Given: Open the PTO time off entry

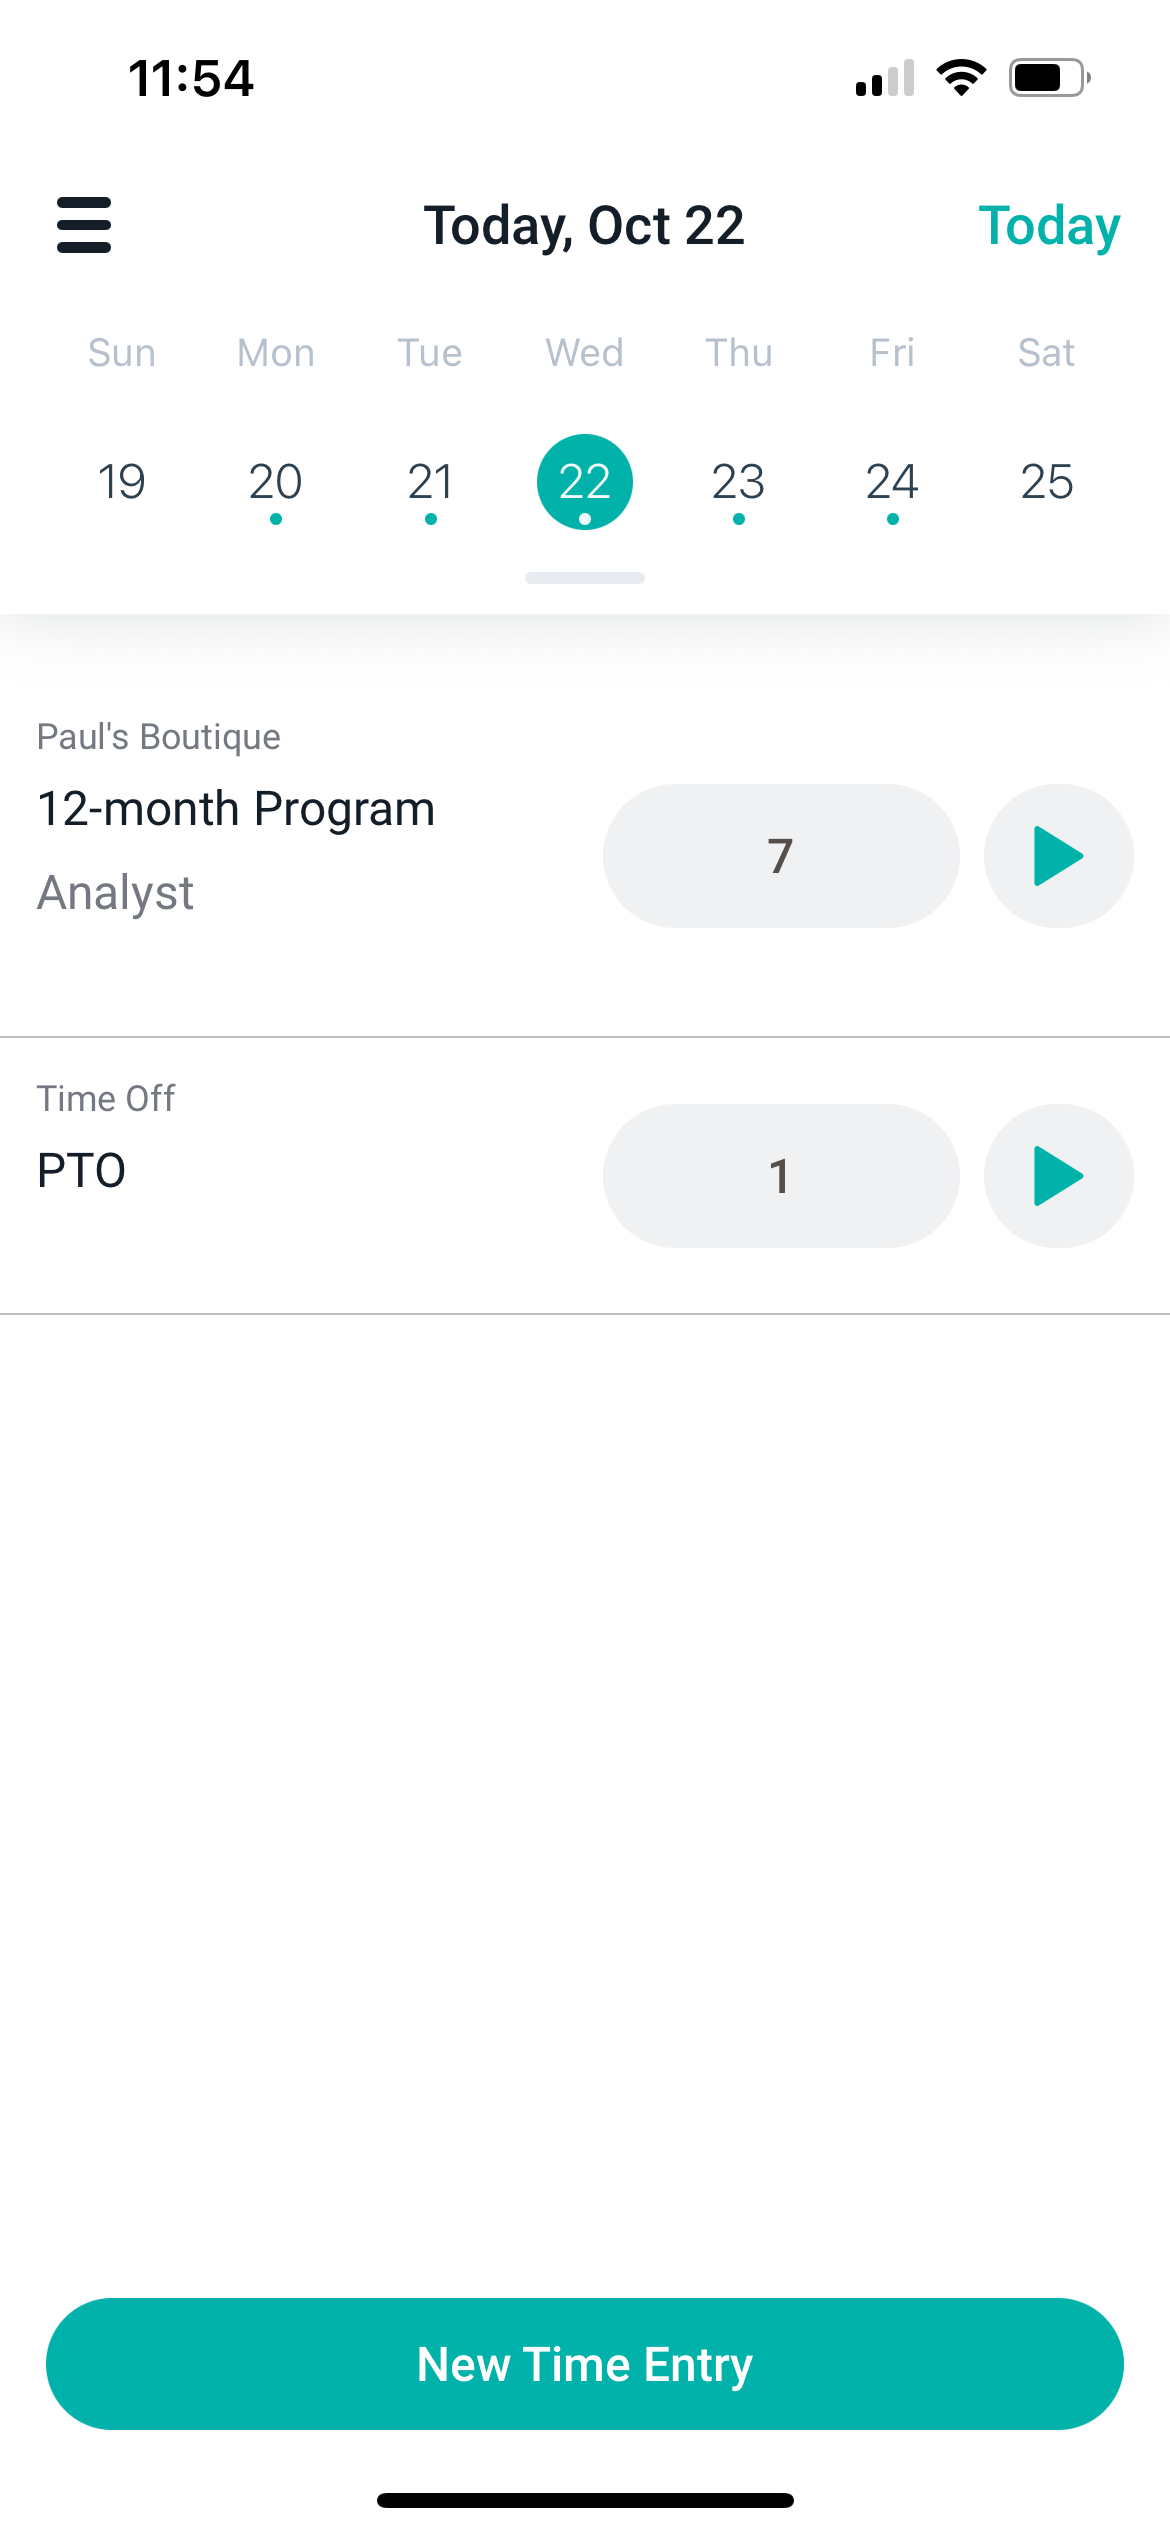Looking at the screenshot, I should pyautogui.click(x=82, y=1170).
